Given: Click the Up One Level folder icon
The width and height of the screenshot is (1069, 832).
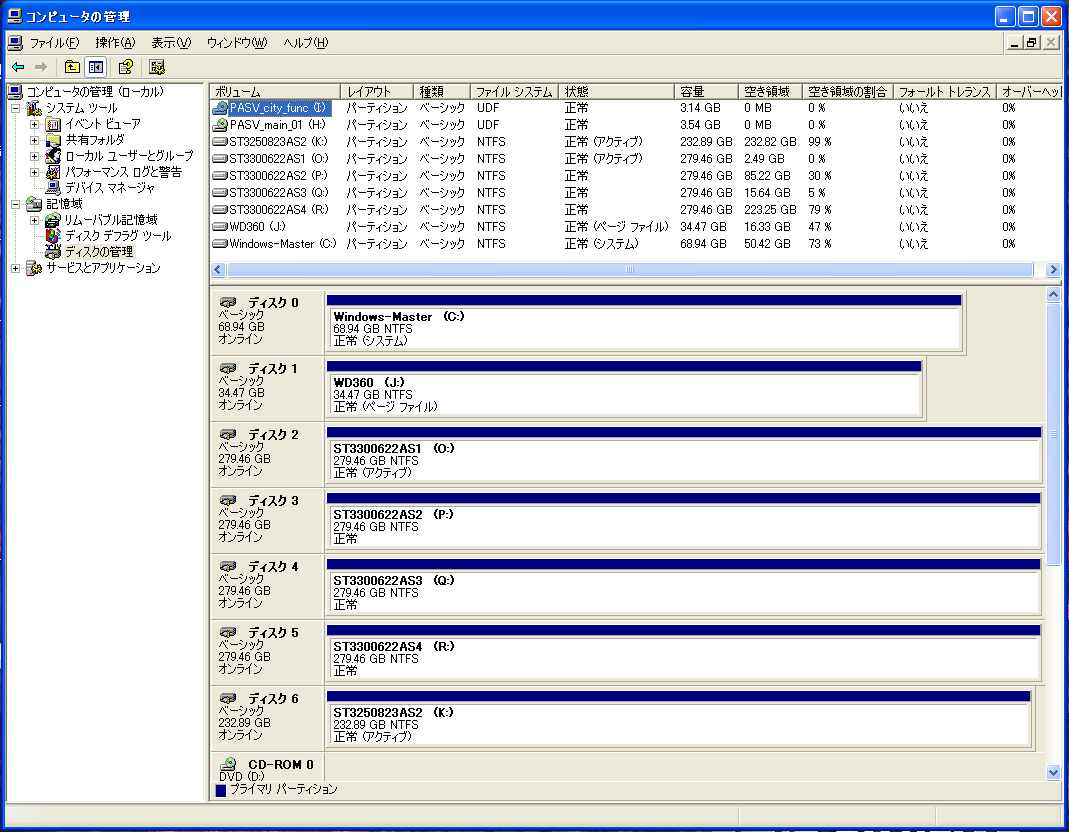Looking at the screenshot, I should click(x=72, y=67).
